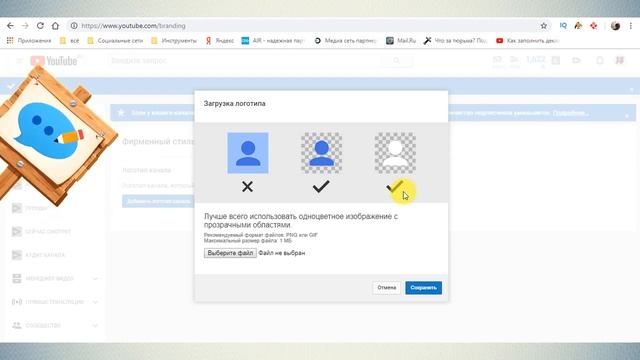640x360 pixels.
Task: Click the Добавить логотип канала button
Action: point(158,201)
